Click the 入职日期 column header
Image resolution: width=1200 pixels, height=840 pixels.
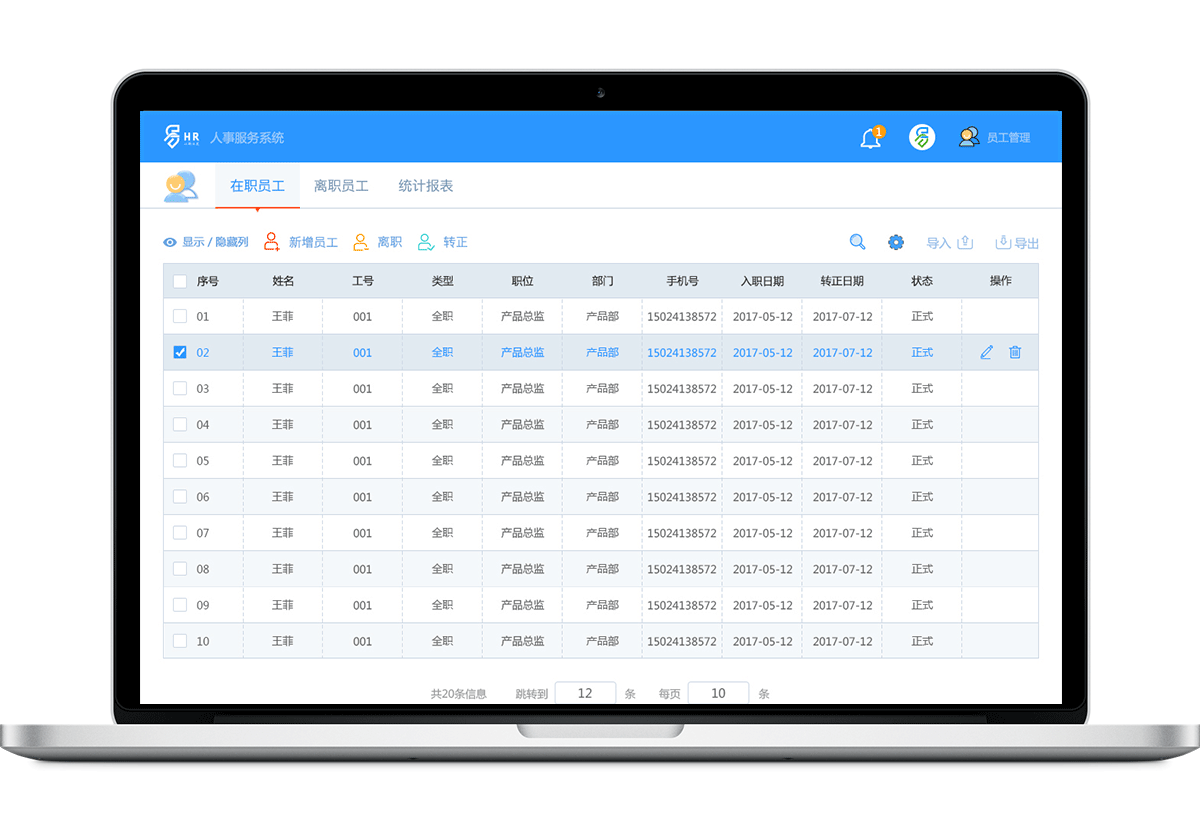coord(762,281)
